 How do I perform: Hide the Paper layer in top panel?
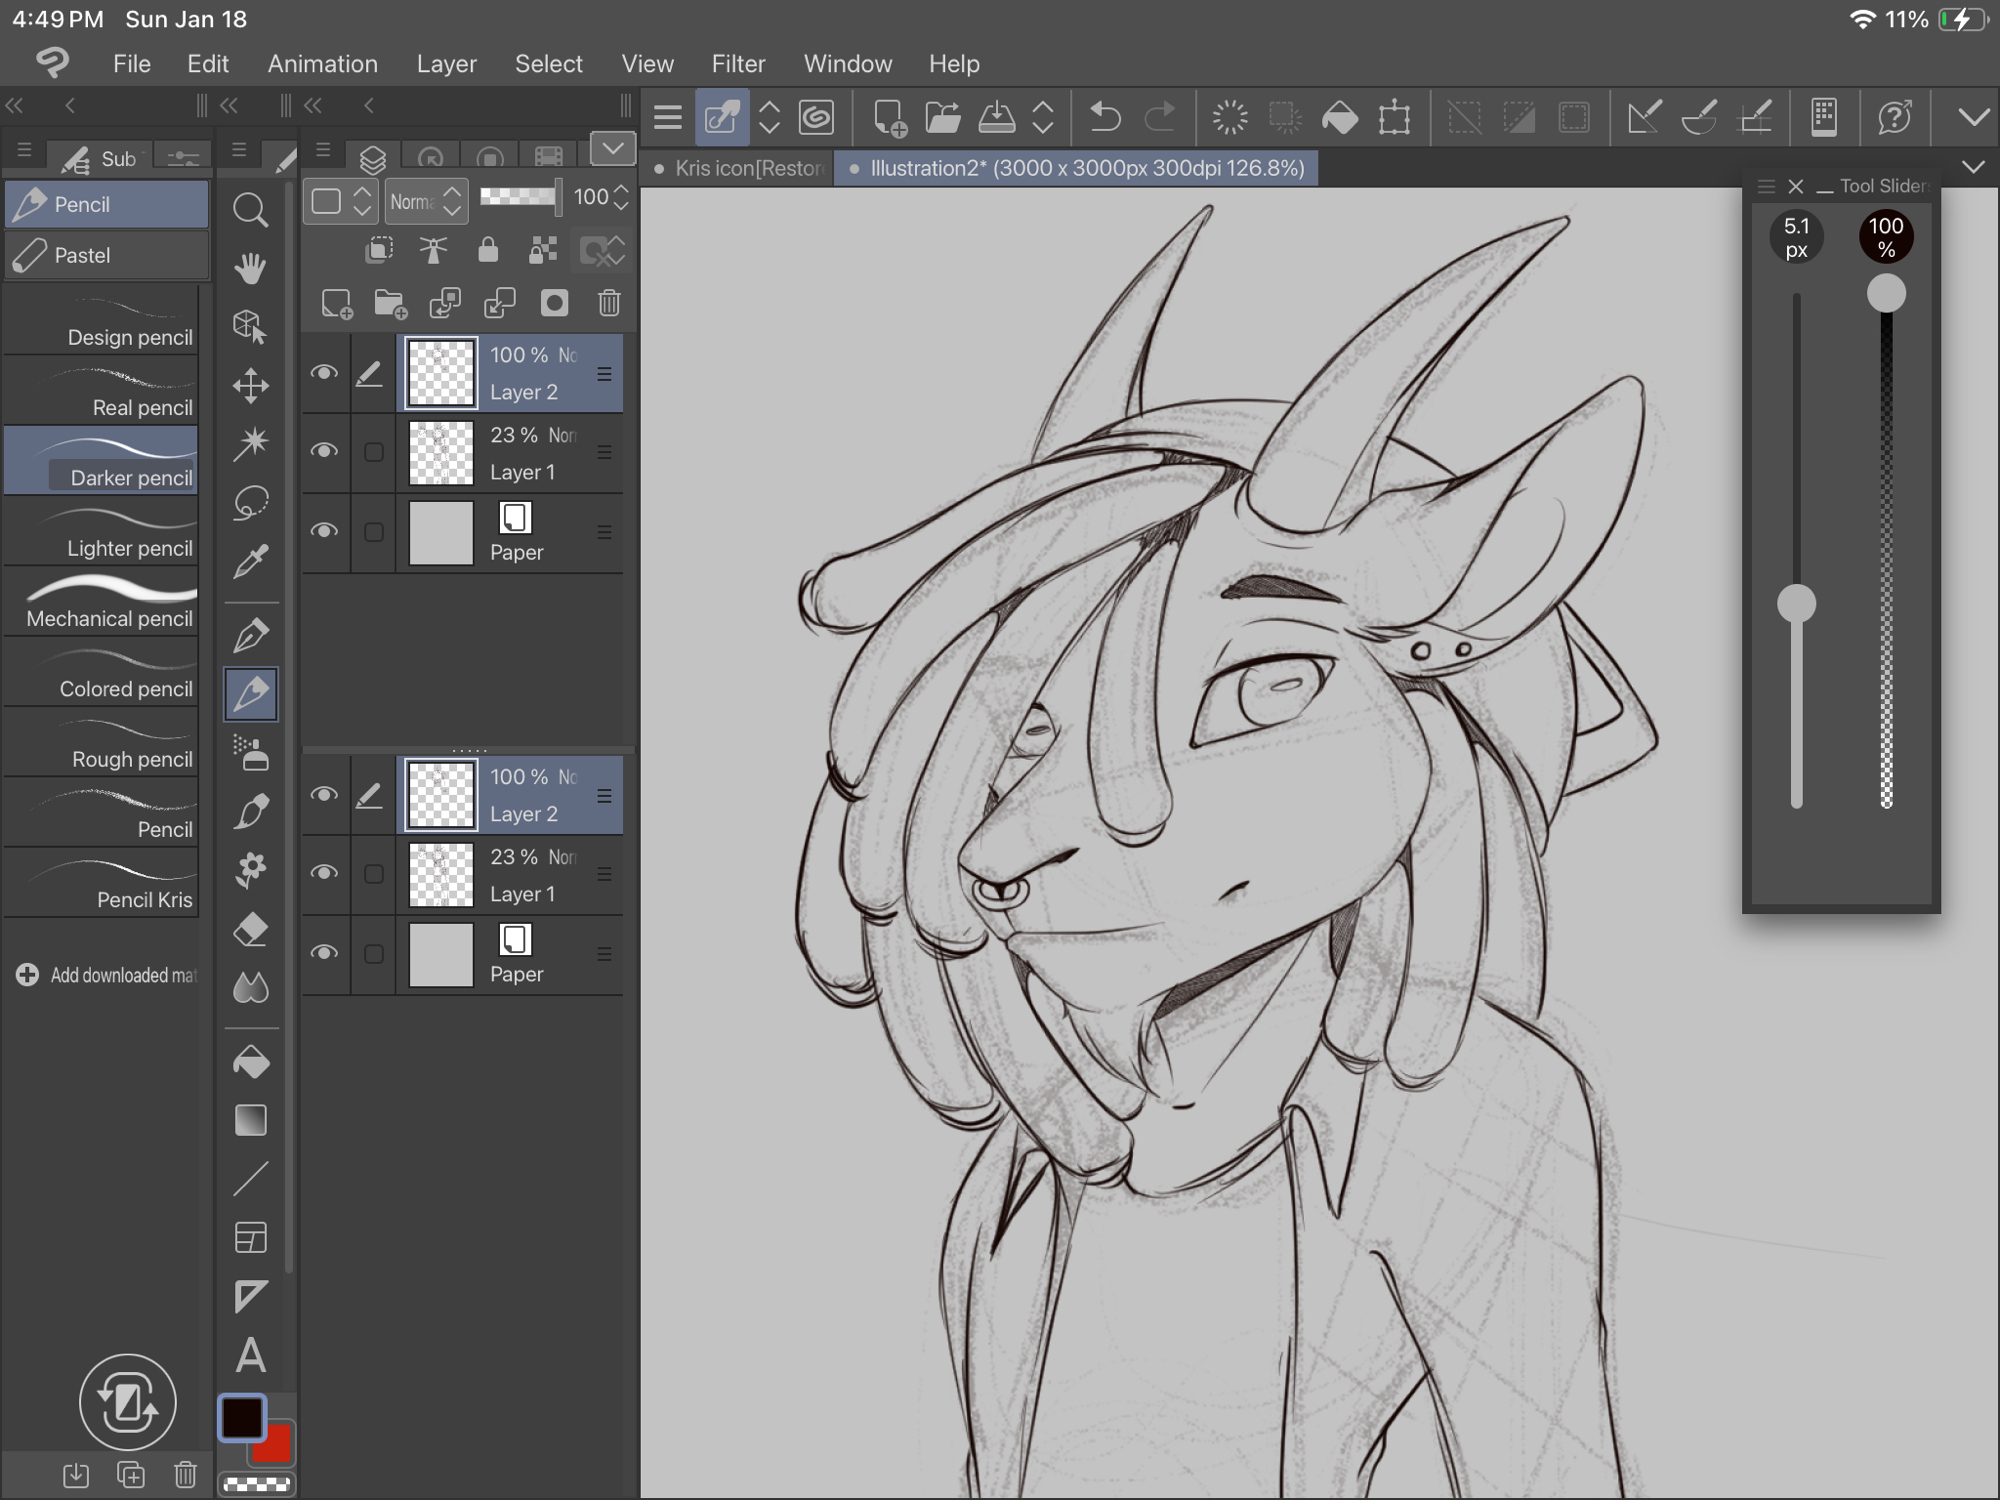click(324, 531)
